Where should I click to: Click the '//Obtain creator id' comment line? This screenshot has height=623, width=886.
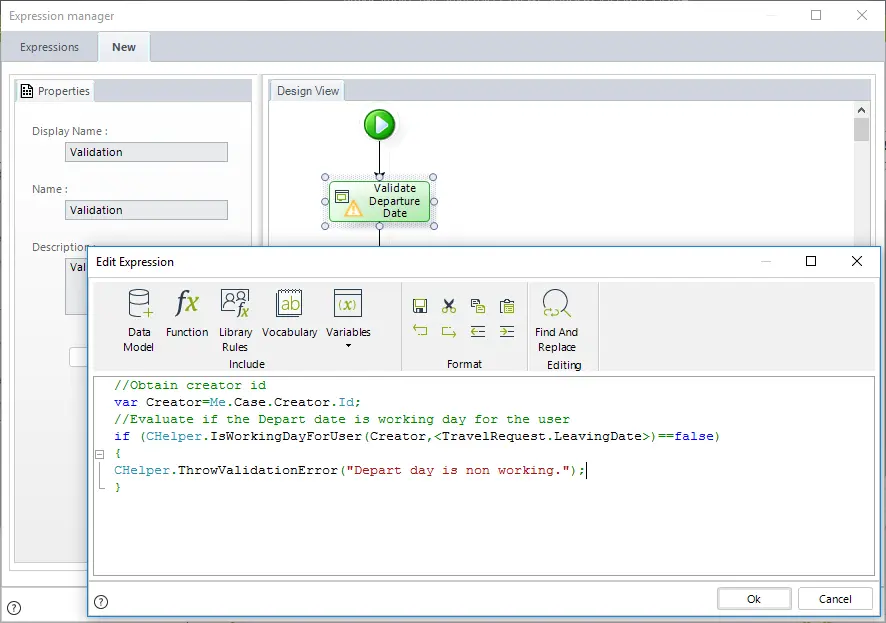[190, 385]
